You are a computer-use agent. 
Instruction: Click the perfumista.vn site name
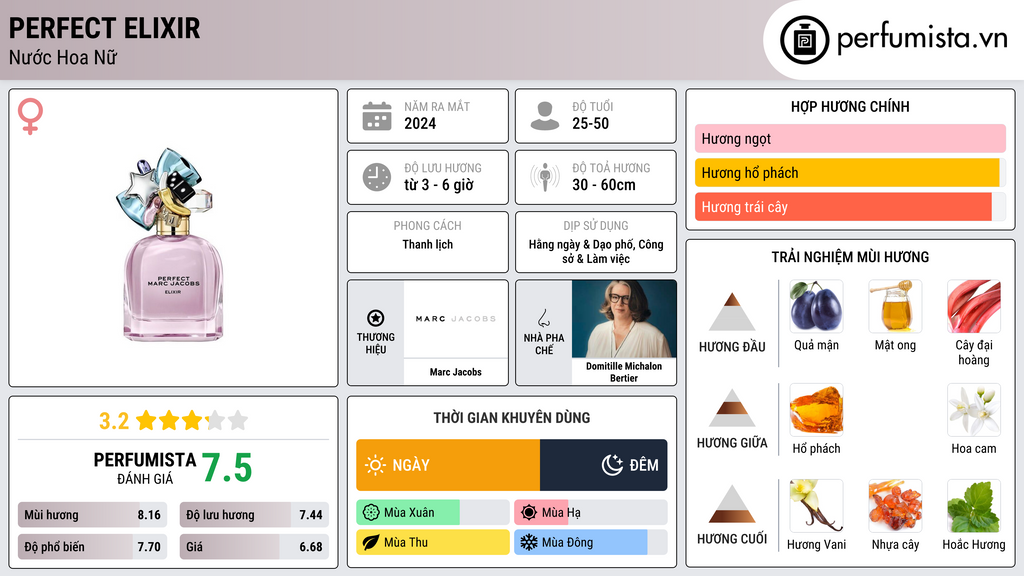[x=922, y=38]
